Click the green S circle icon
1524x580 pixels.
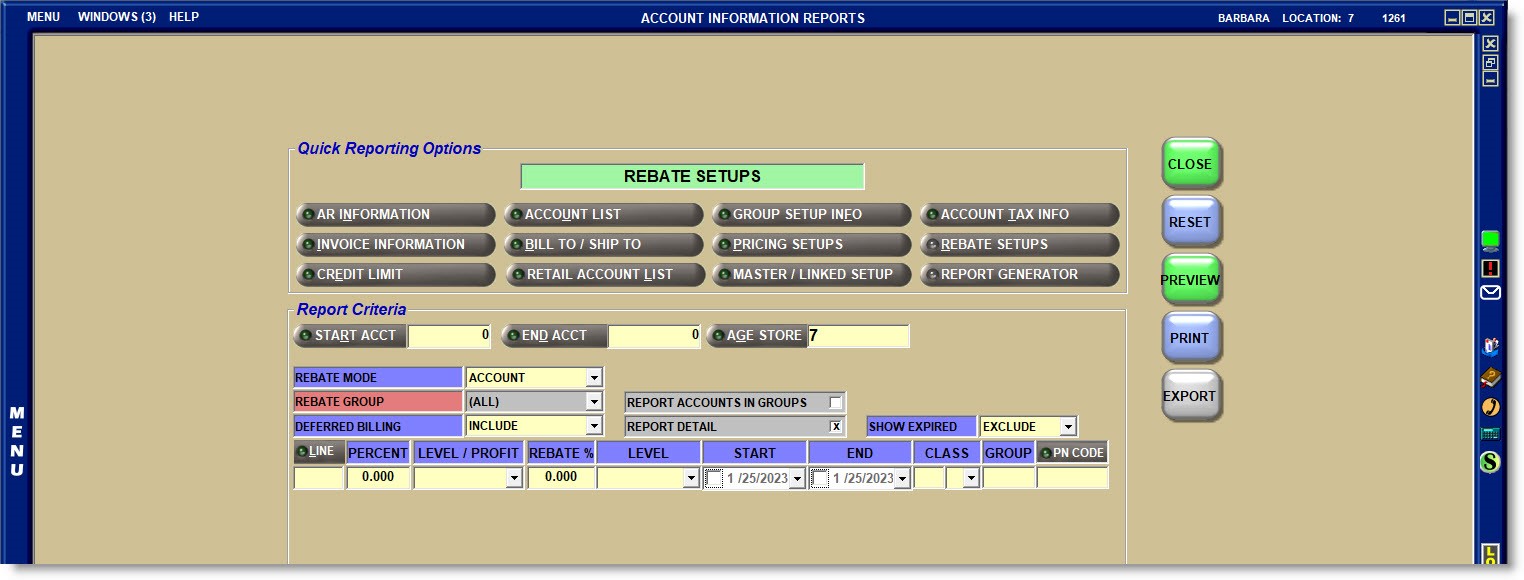(x=1490, y=463)
